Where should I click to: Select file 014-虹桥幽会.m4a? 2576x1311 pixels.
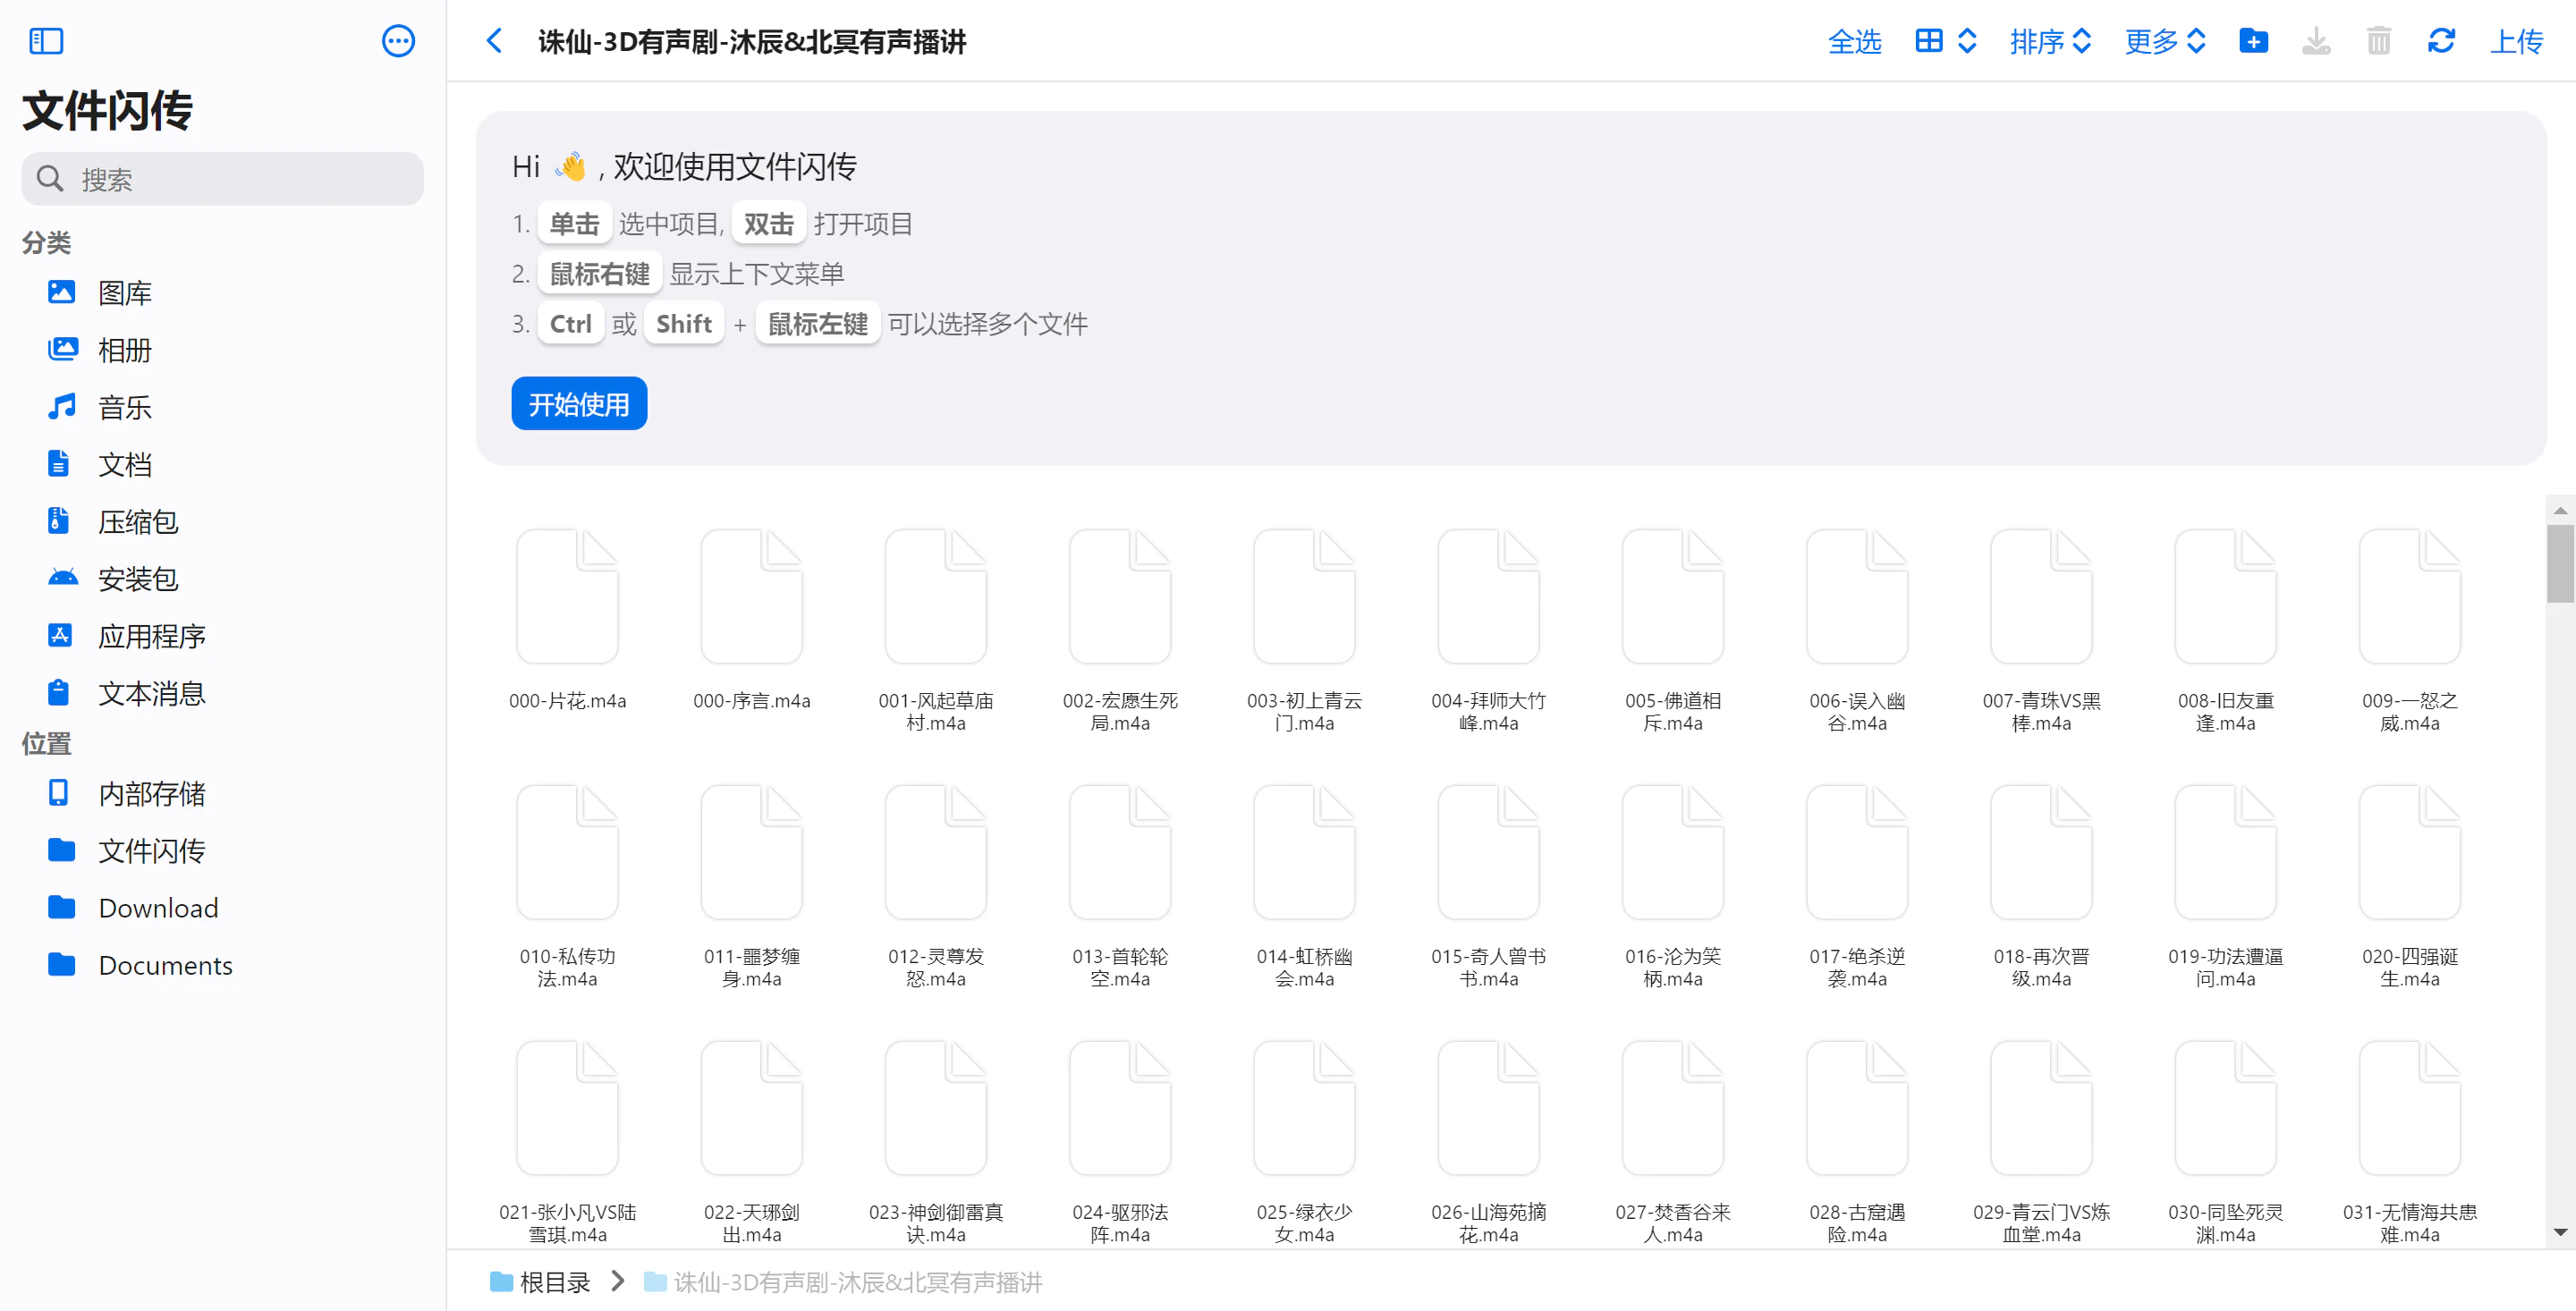tap(1304, 886)
